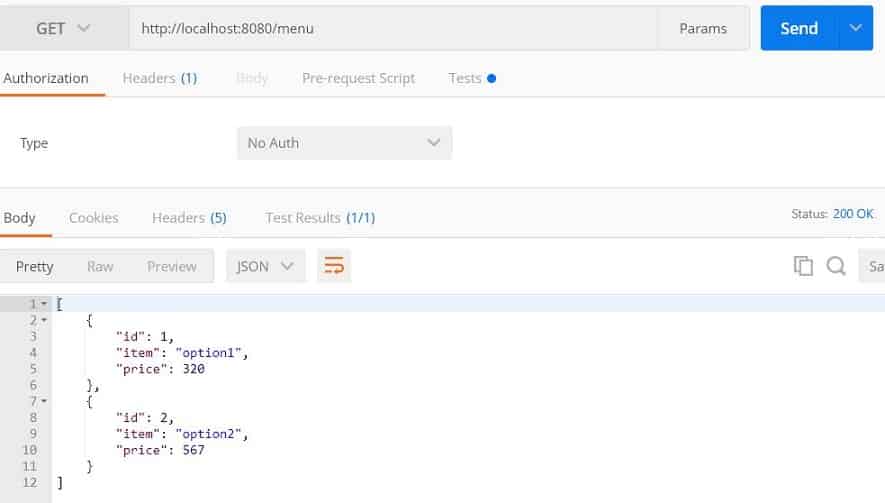Open the No Auth type dropdown
Viewport: 885px width, 503px height.
point(344,143)
